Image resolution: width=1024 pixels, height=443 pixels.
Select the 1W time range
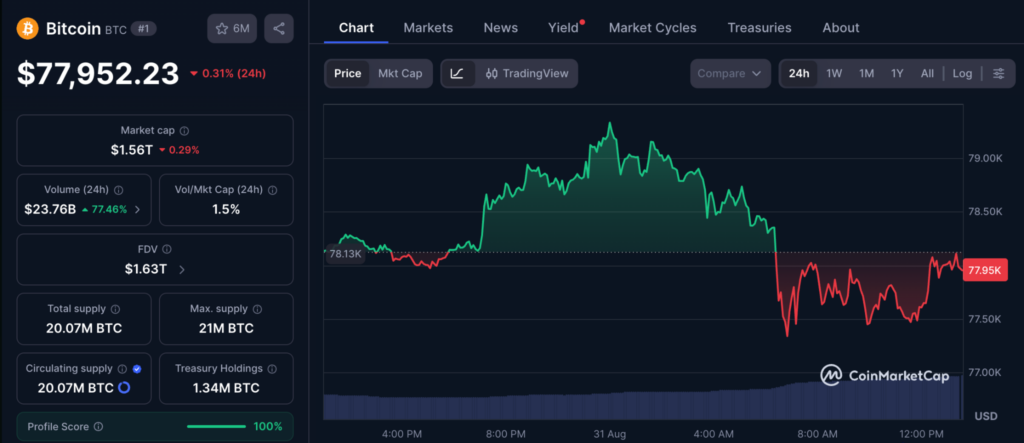pos(834,73)
